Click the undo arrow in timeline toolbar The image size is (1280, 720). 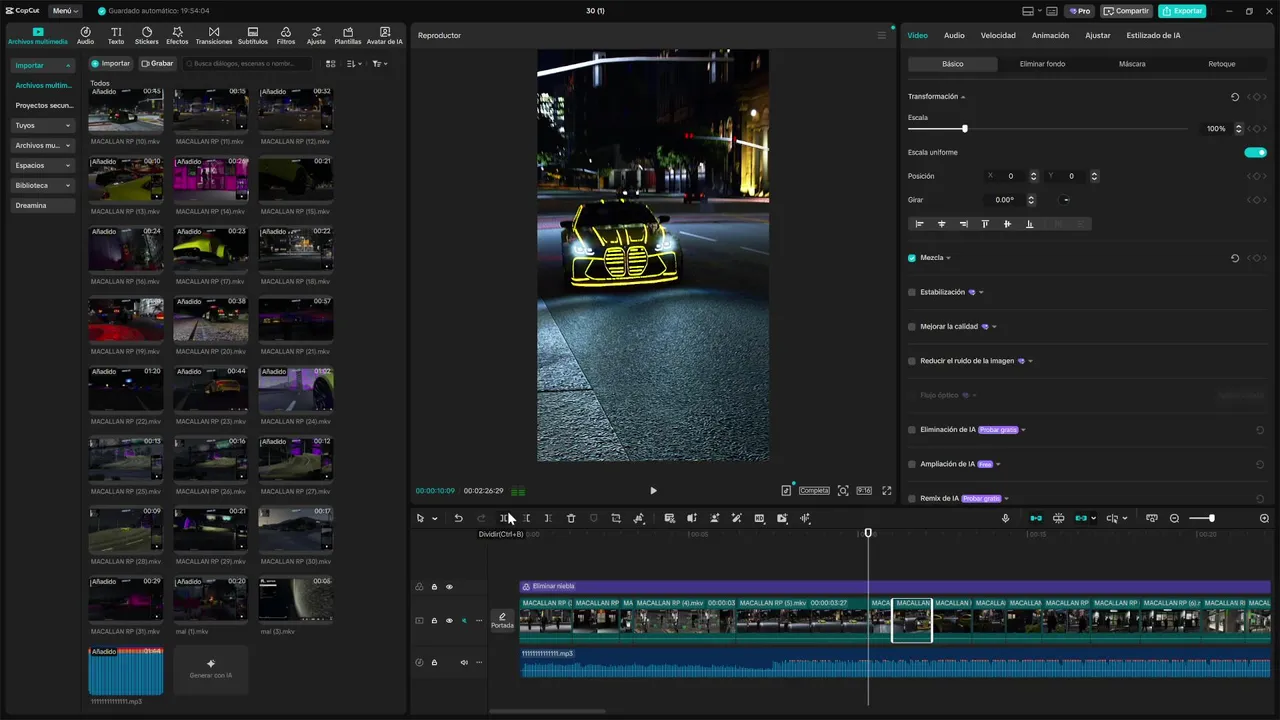click(x=458, y=518)
